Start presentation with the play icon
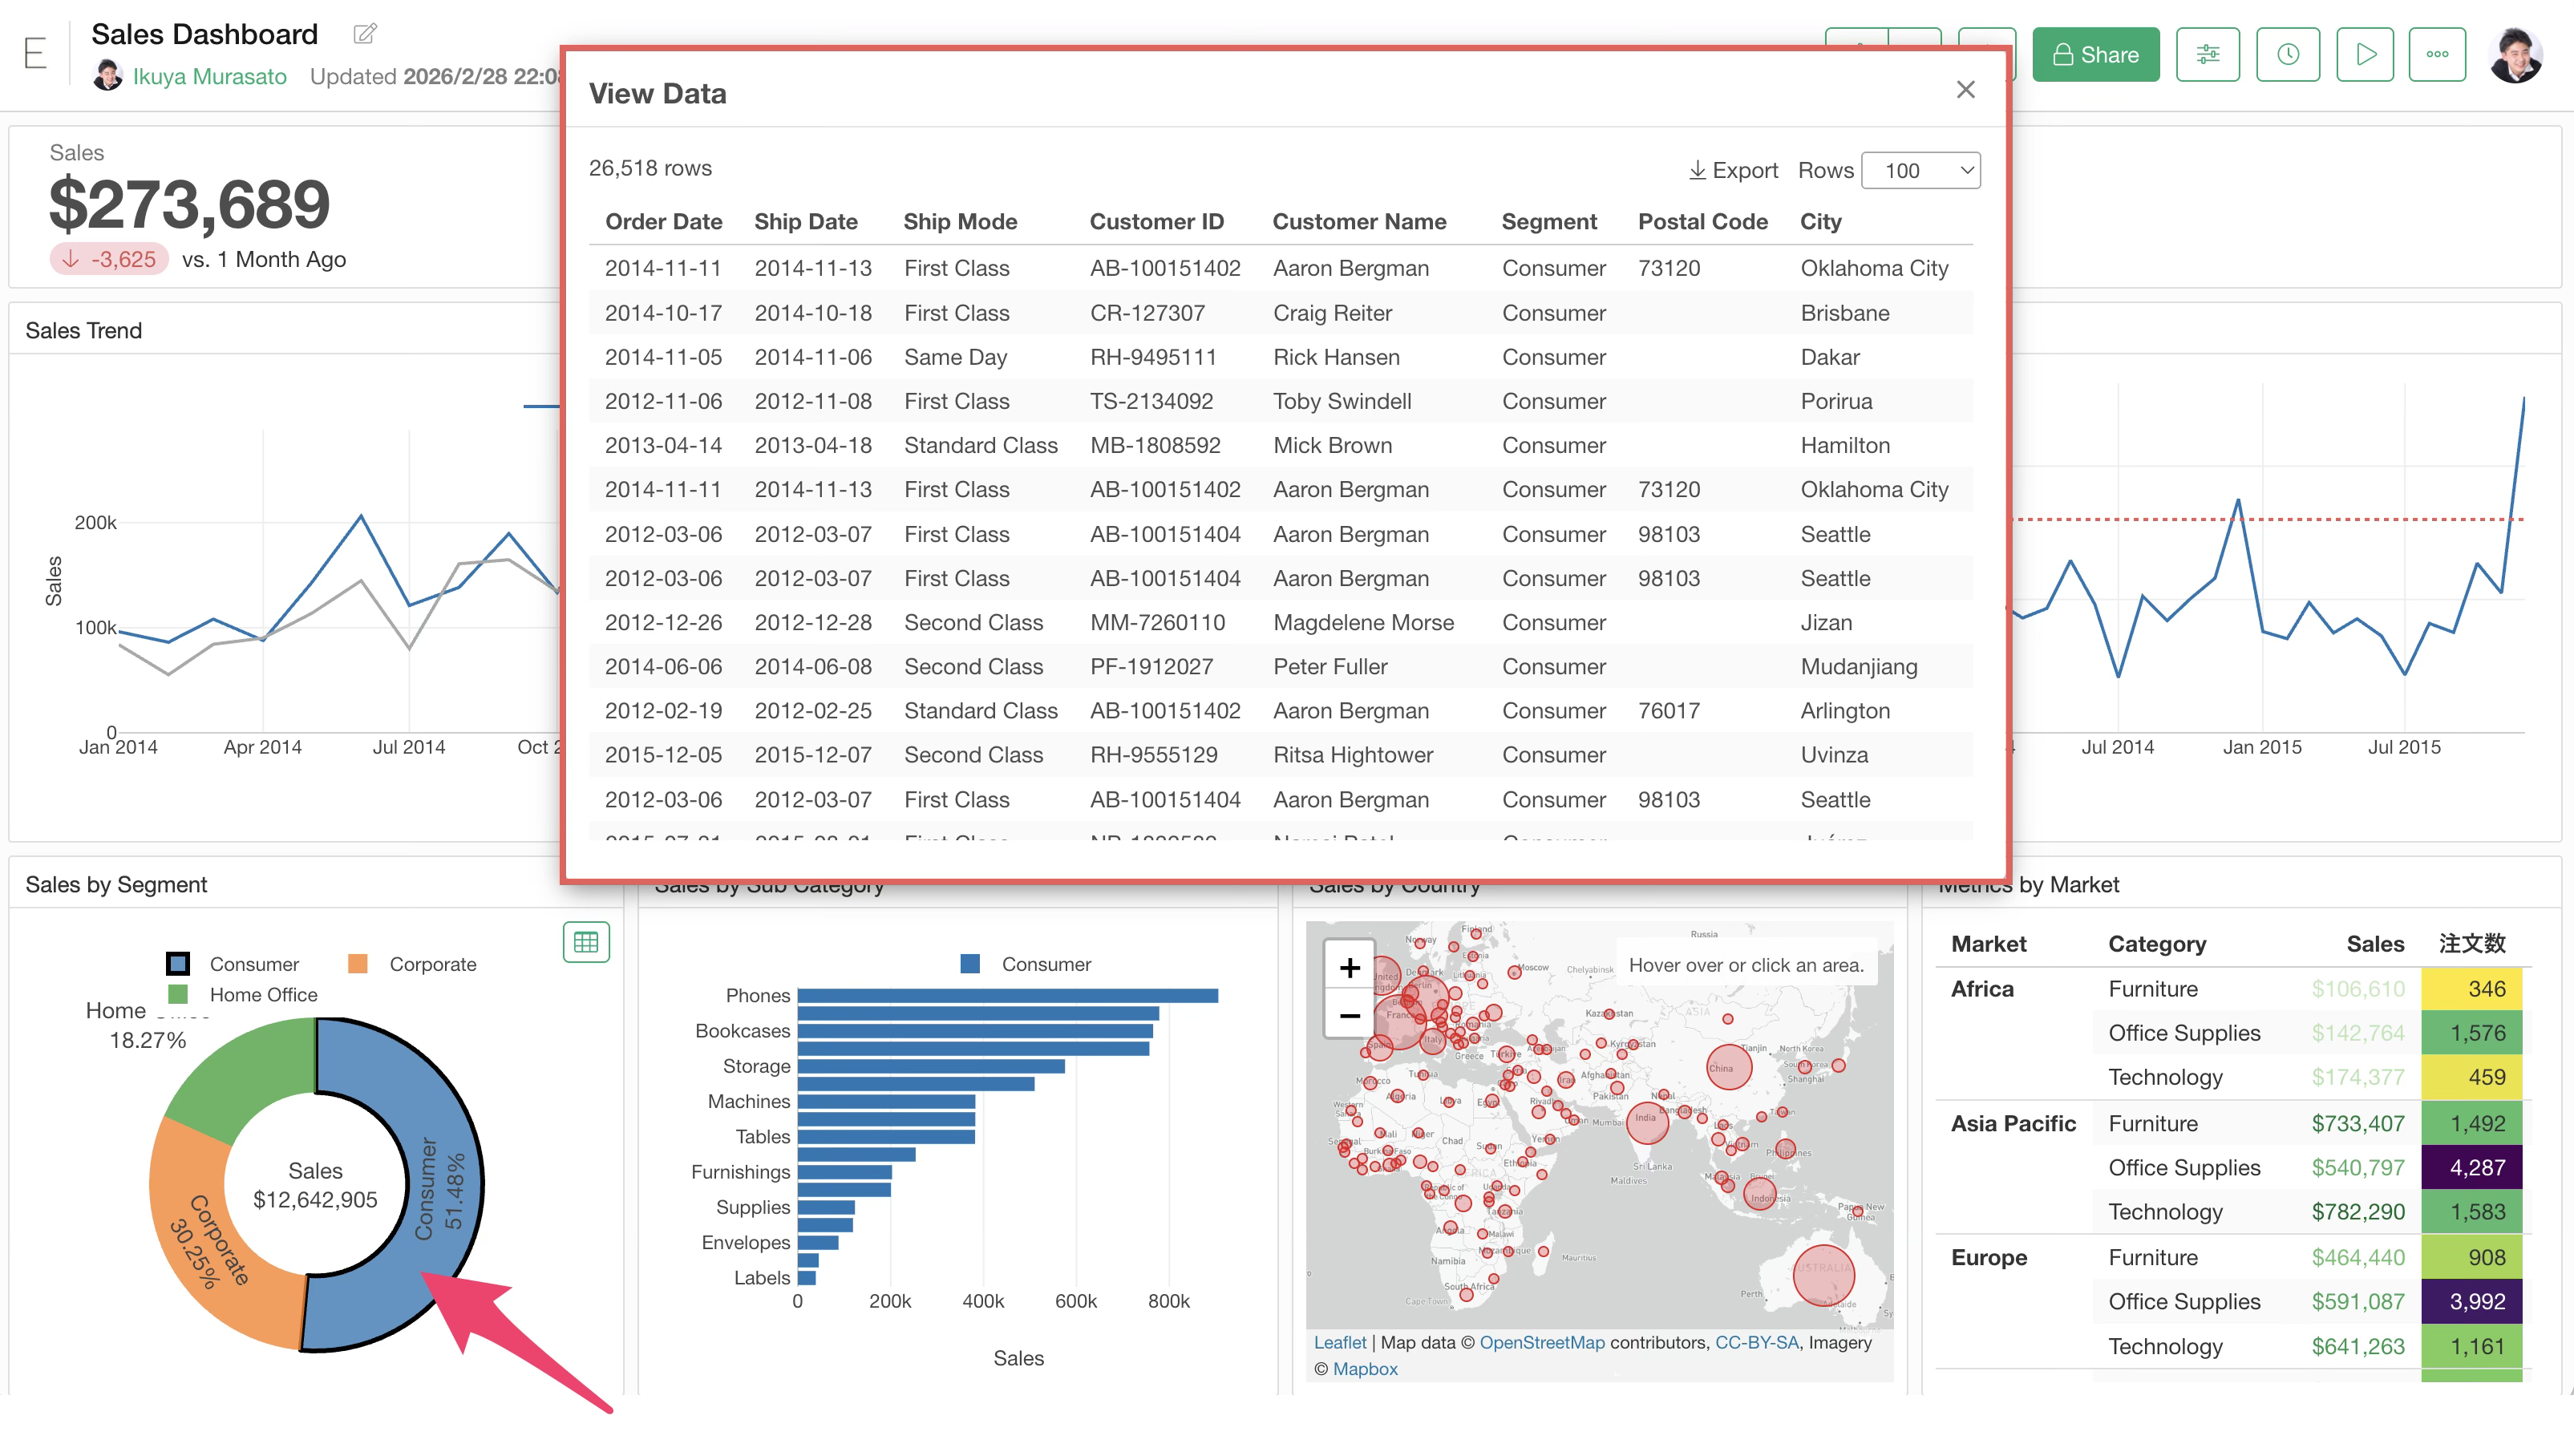 point(2365,55)
